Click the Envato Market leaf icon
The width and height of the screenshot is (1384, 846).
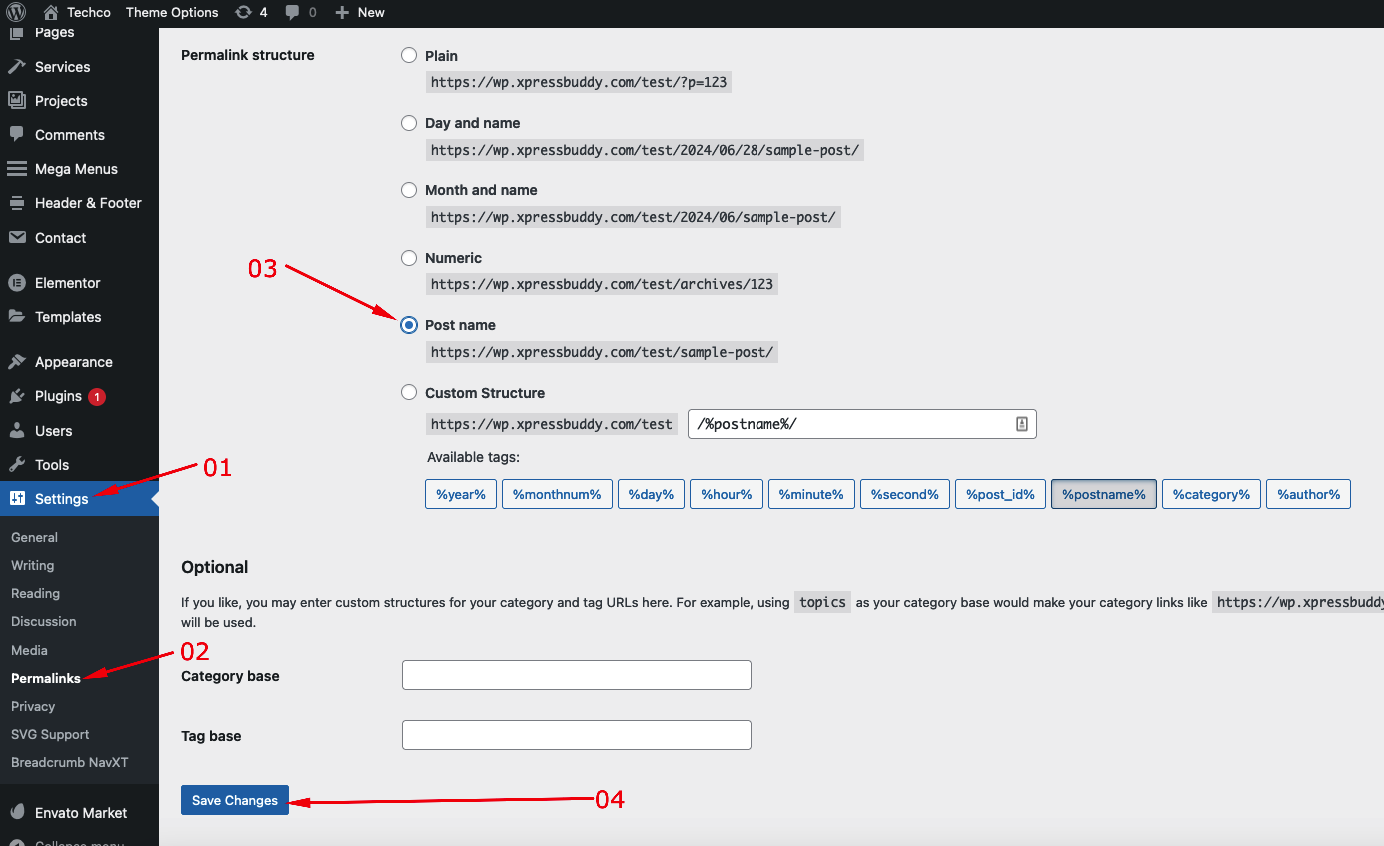pyautogui.click(x=17, y=813)
